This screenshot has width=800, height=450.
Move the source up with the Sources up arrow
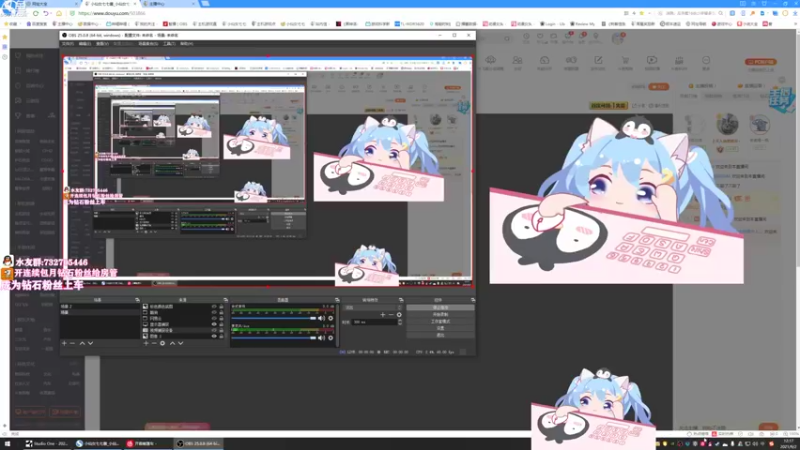click(172, 343)
